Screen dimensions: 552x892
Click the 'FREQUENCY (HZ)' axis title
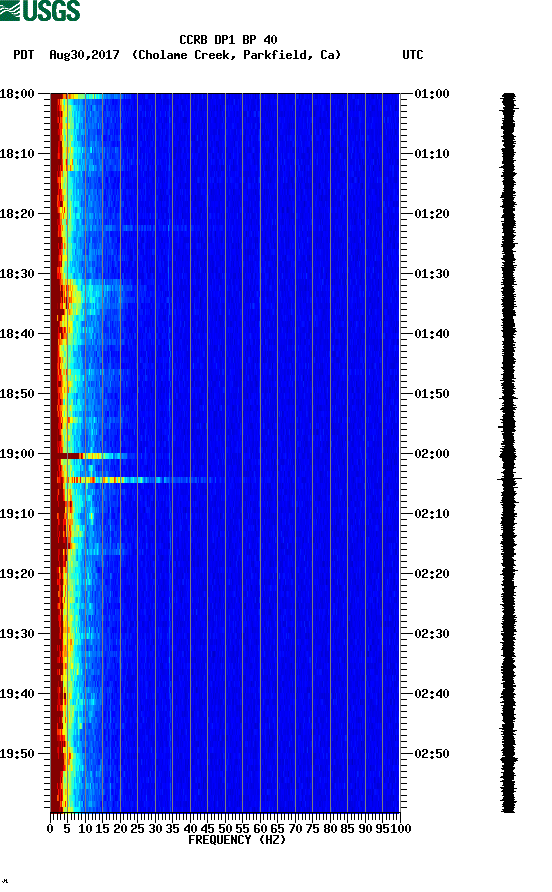(237, 840)
